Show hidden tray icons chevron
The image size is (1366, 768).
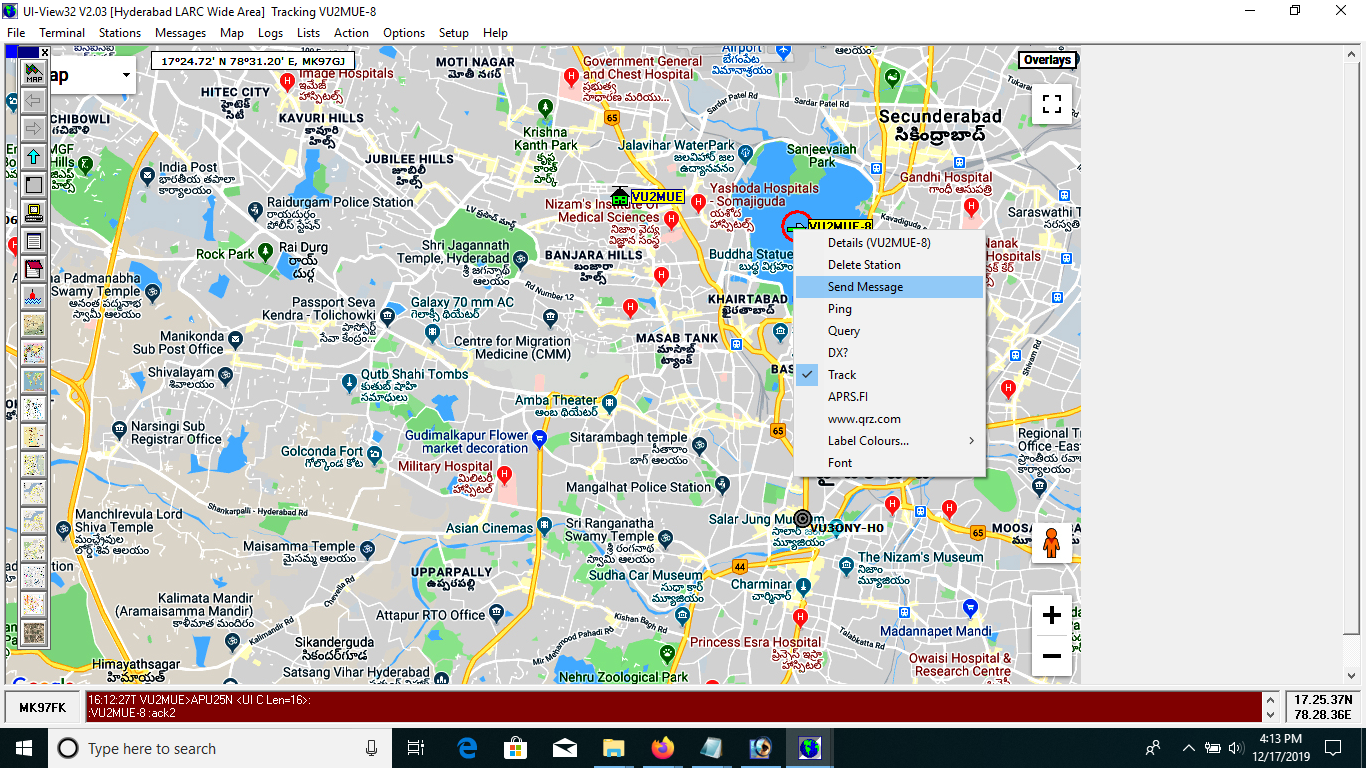click(x=1189, y=748)
